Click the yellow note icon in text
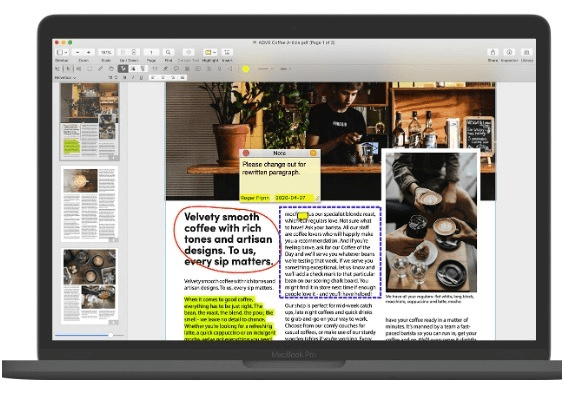 coord(303,216)
